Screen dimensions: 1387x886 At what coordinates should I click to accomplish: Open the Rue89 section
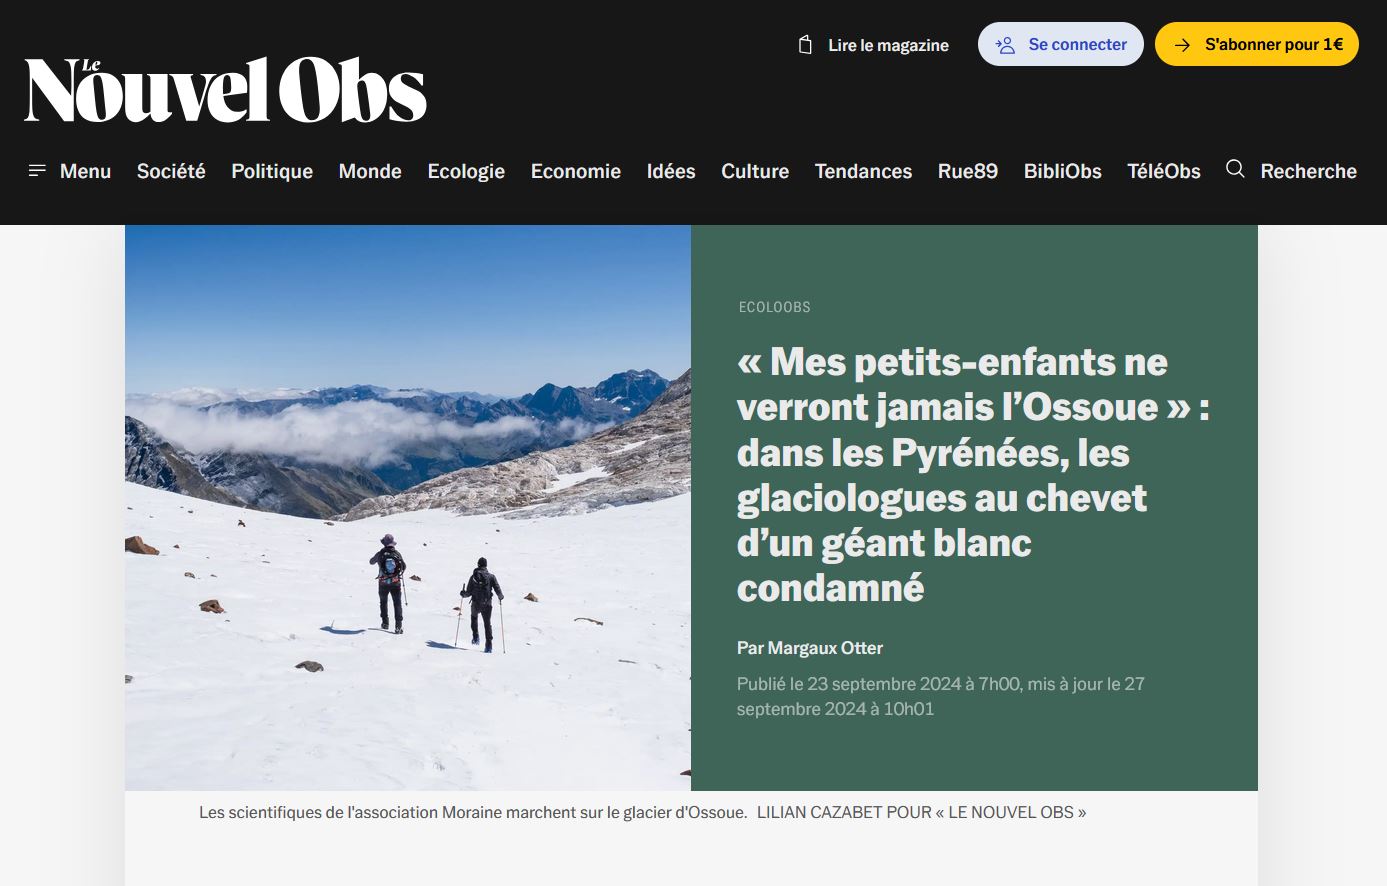[968, 171]
